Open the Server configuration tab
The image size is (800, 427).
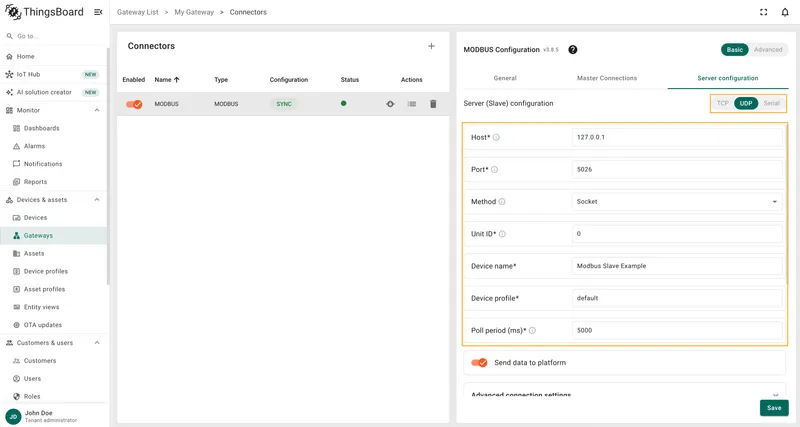point(728,78)
